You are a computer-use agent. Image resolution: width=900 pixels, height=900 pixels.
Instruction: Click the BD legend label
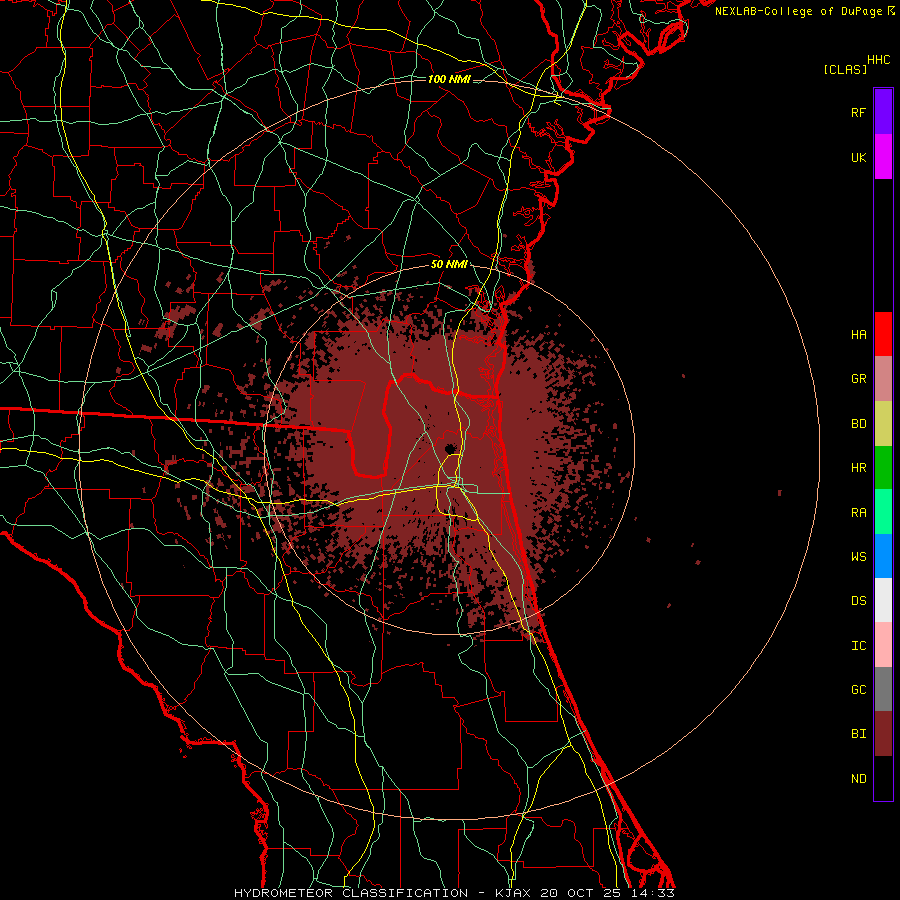pyautogui.click(x=858, y=424)
